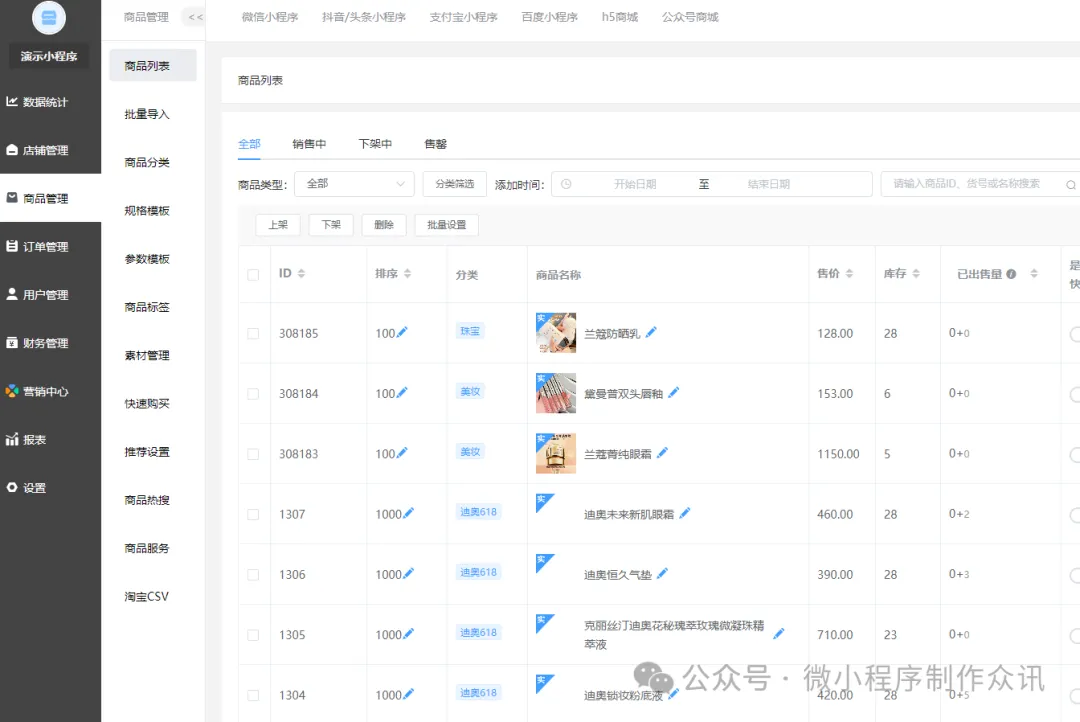Switch to the 销售中 tab
The height and width of the screenshot is (722, 1080).
pos(309,144)
